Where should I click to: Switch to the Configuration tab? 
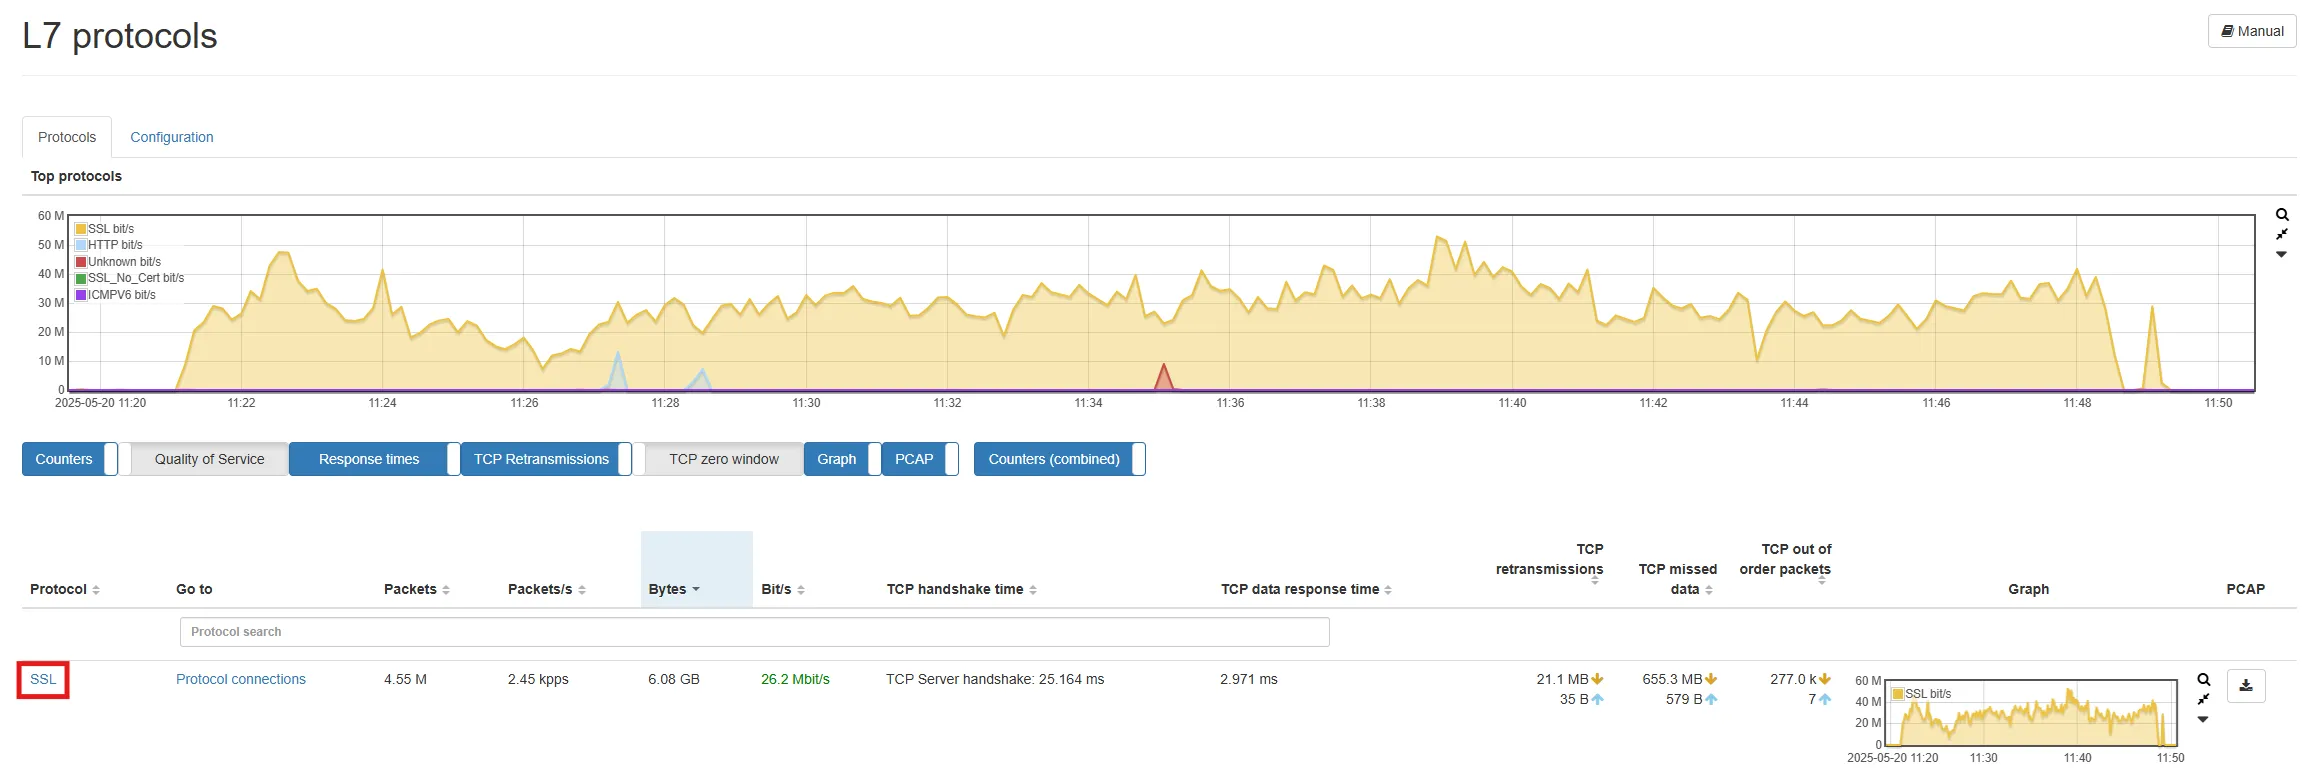pyautogui.click(x=171, y=137)
